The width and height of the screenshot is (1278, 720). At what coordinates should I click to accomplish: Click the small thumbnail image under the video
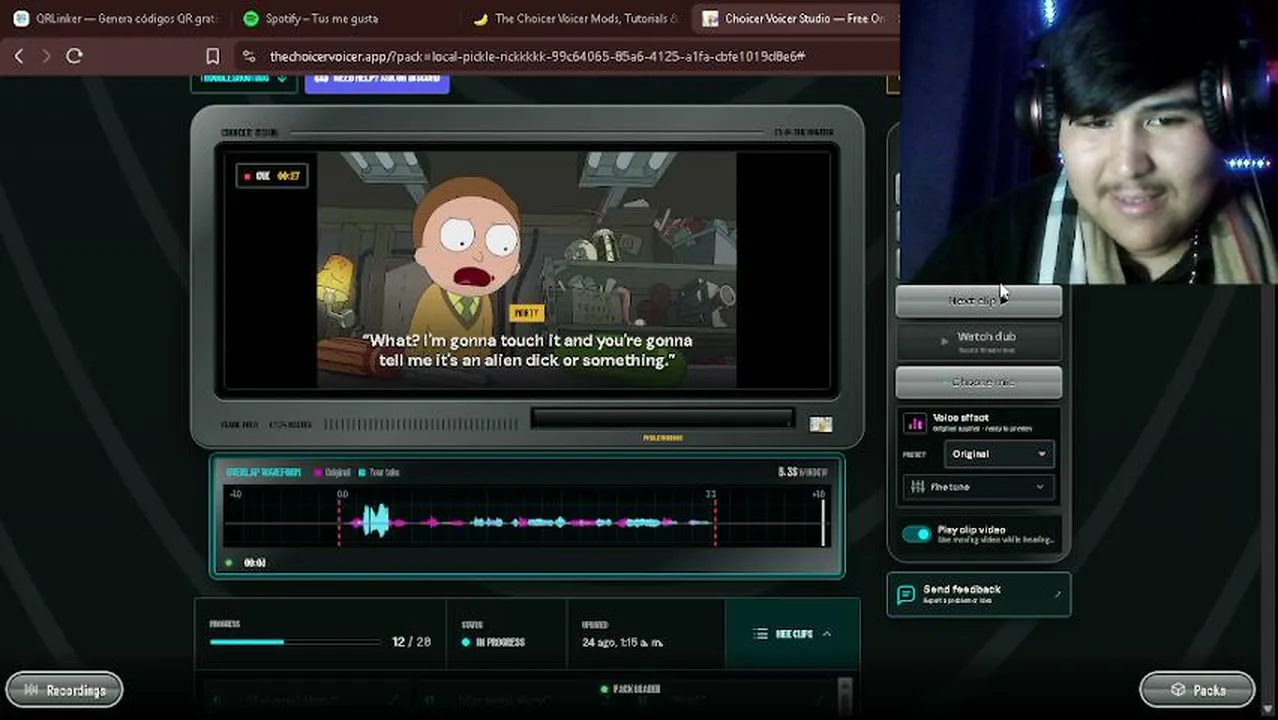pyautogui.click(x=821, y=424)
